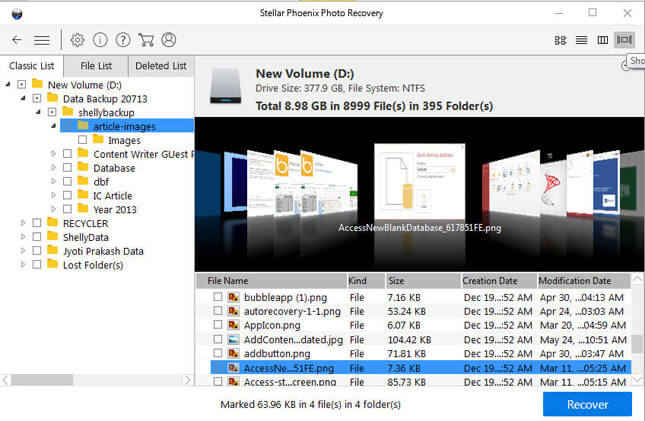The width and height of the screenshot is (645, 421).
Task: Toggle the RECYCLER folder checkbox
Action: pyautogui.click(x=37, y=223)
